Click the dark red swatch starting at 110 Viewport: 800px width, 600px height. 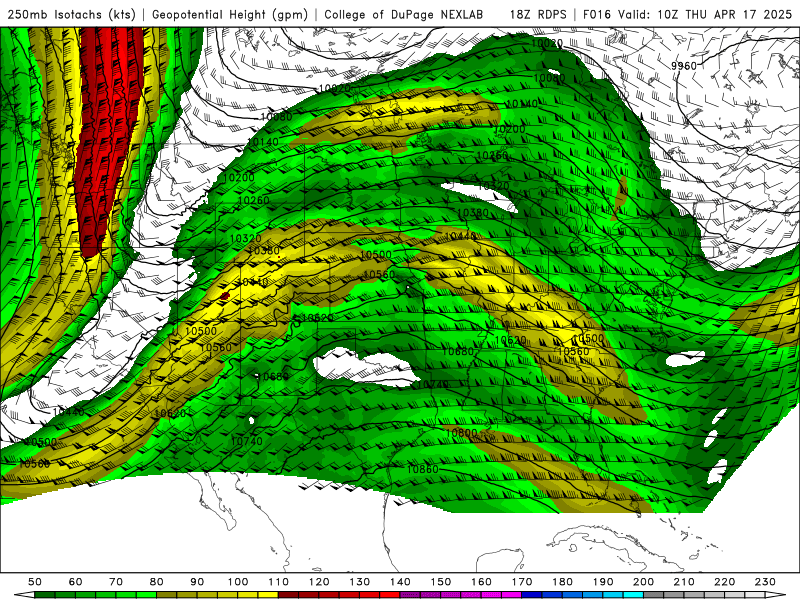pos(288,595)
